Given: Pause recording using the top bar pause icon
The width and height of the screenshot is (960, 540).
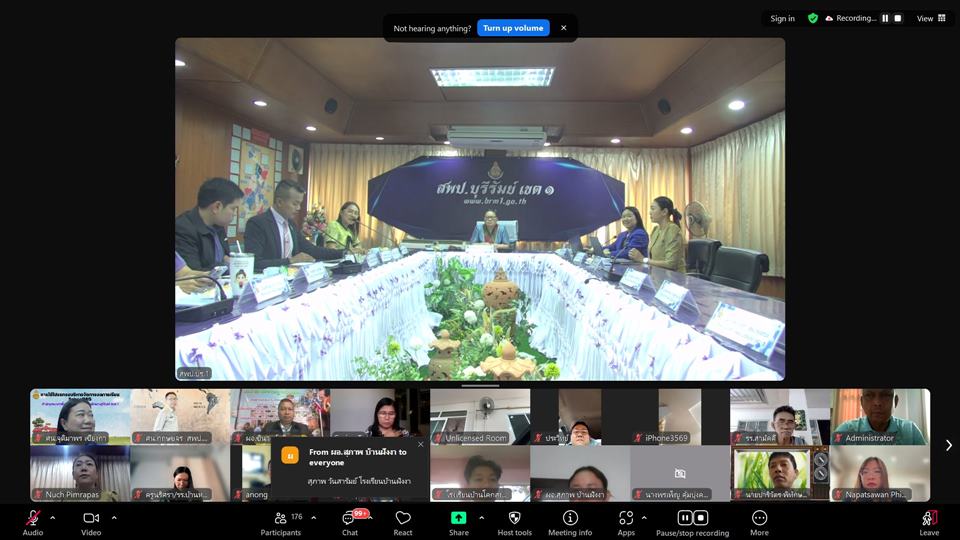Looking at the screenshot, I should click(885, 18).
